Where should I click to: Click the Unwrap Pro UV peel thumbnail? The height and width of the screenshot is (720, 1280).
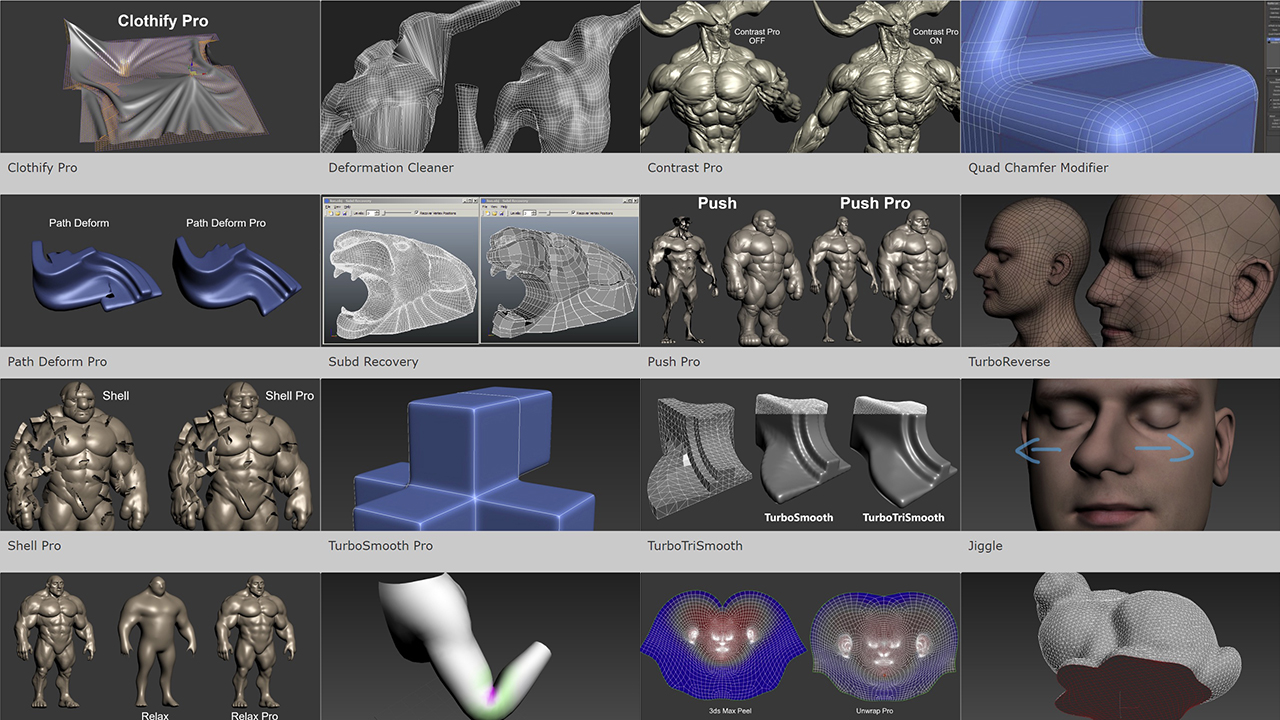pos(800,646)
